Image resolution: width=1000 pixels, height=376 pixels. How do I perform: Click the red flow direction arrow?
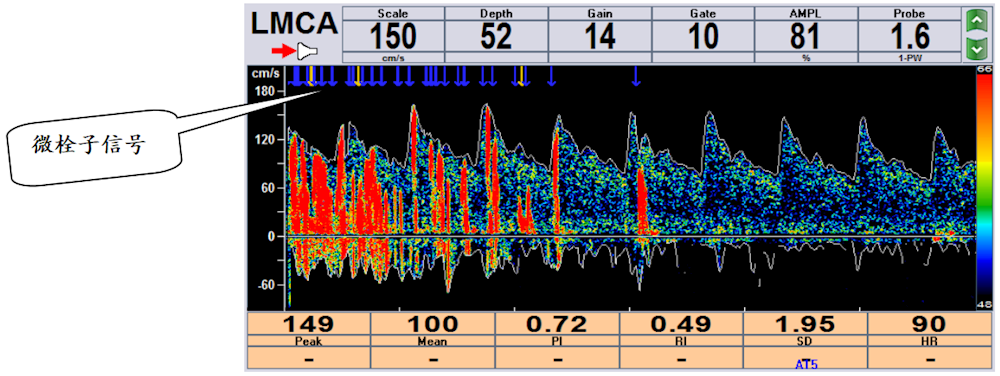point(283,50)
